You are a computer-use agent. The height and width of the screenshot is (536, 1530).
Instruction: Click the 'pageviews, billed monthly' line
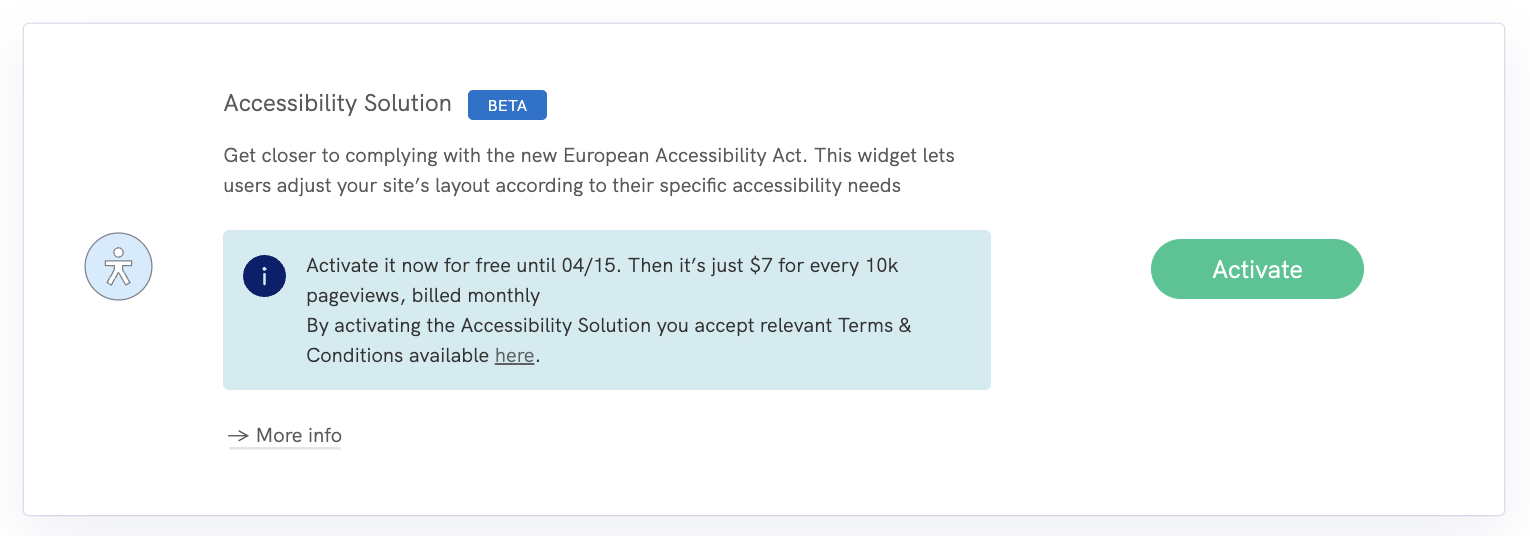pos(423,295)
